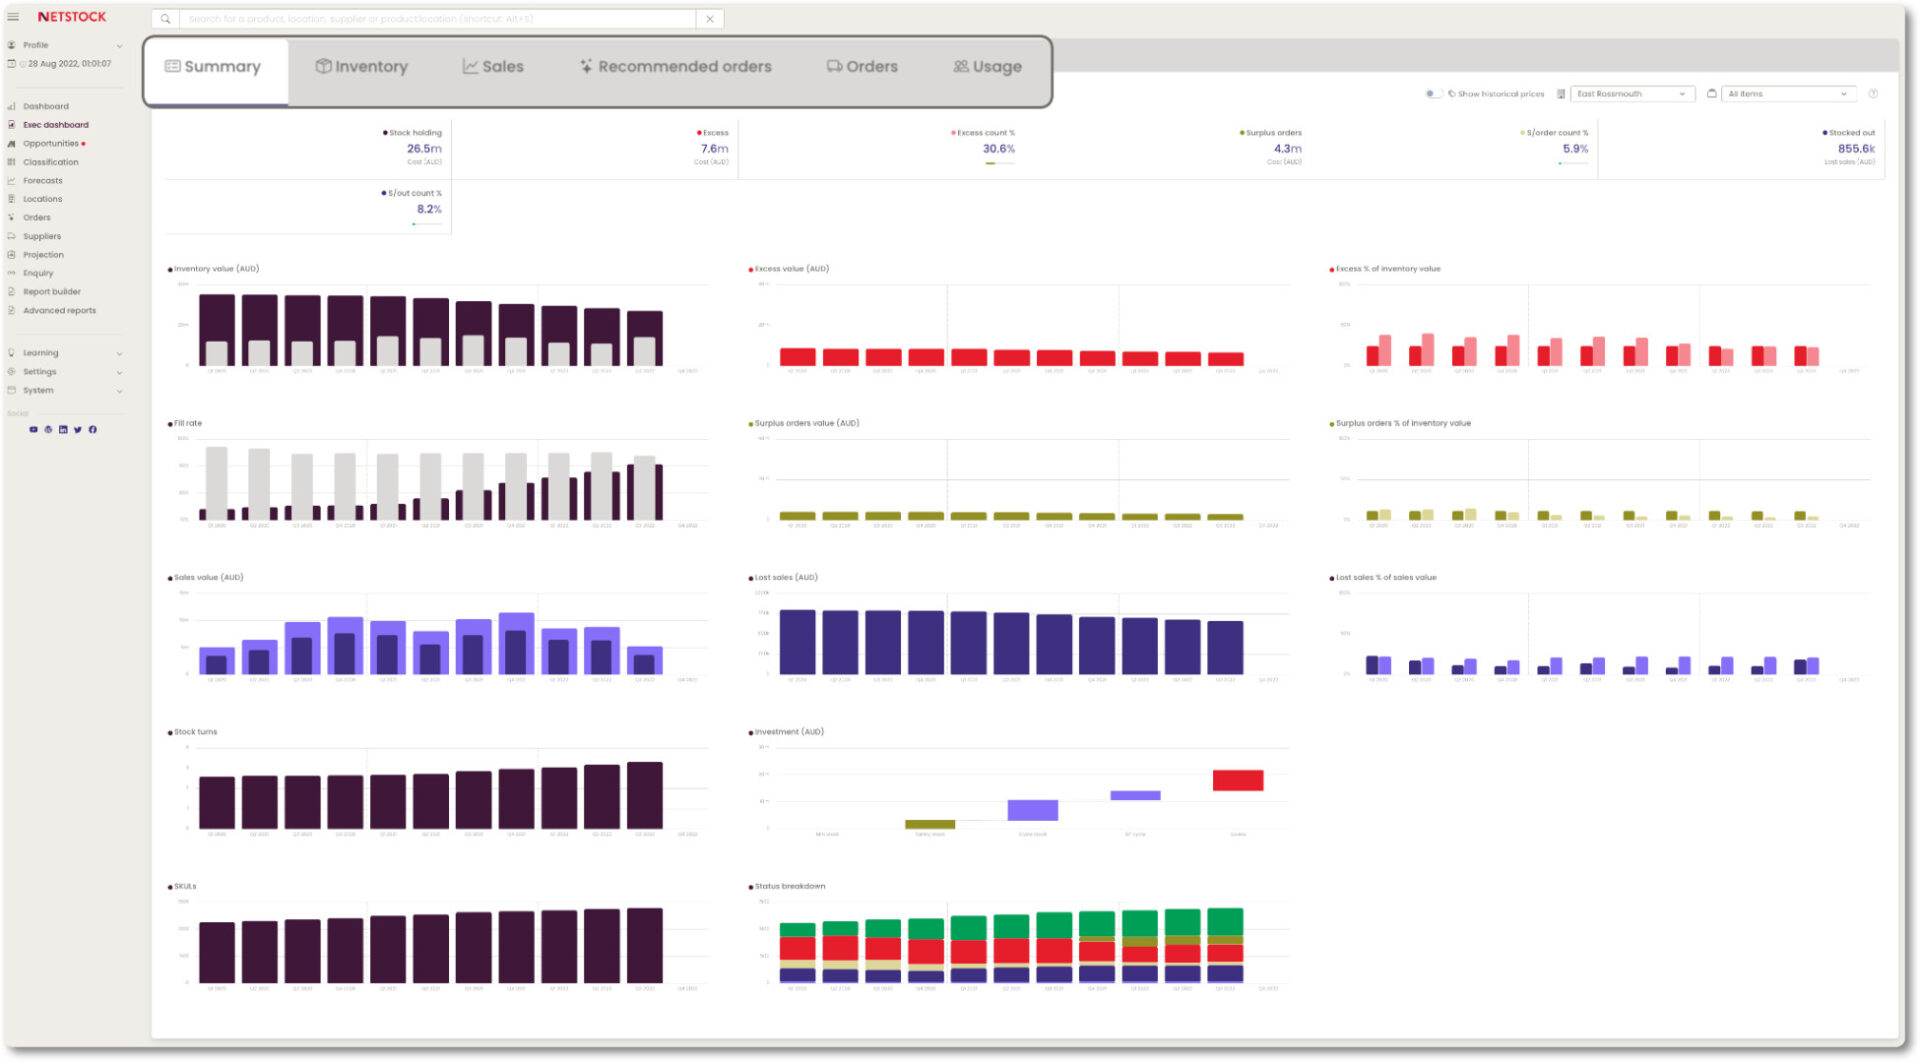Expand the Profile section in the sidebar
The height and width of the screenshot is (1062, 1920).
(x=66, y=45)
